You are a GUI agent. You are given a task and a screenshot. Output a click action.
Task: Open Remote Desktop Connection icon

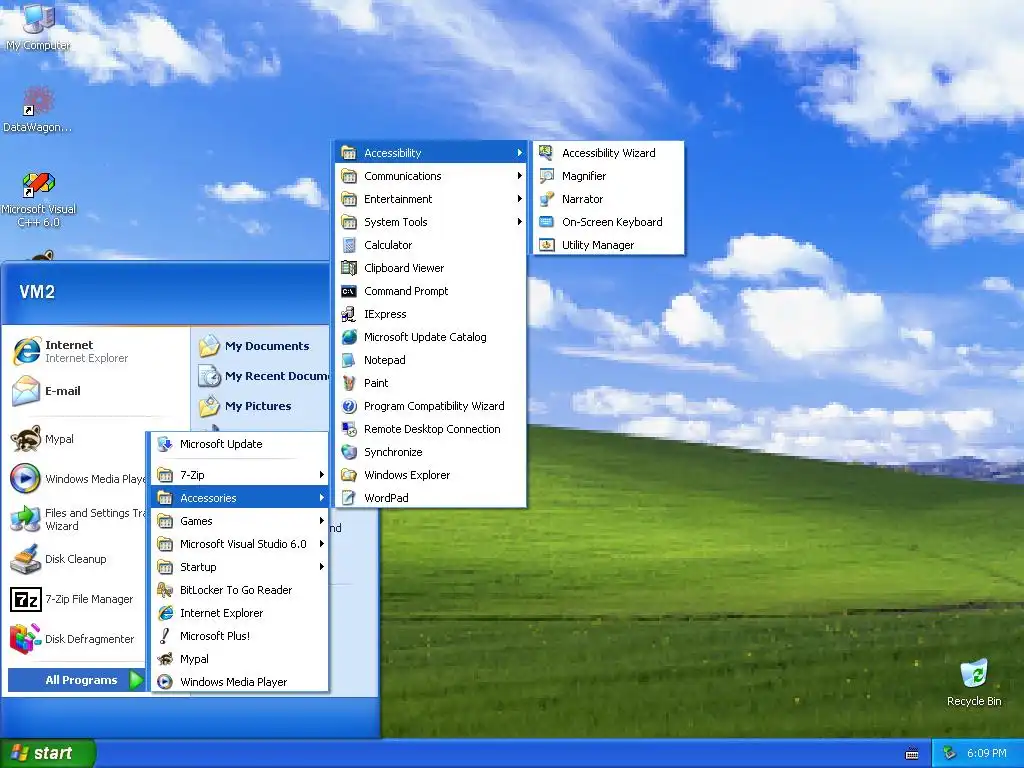pyautogui.click(x=349, y=429)
